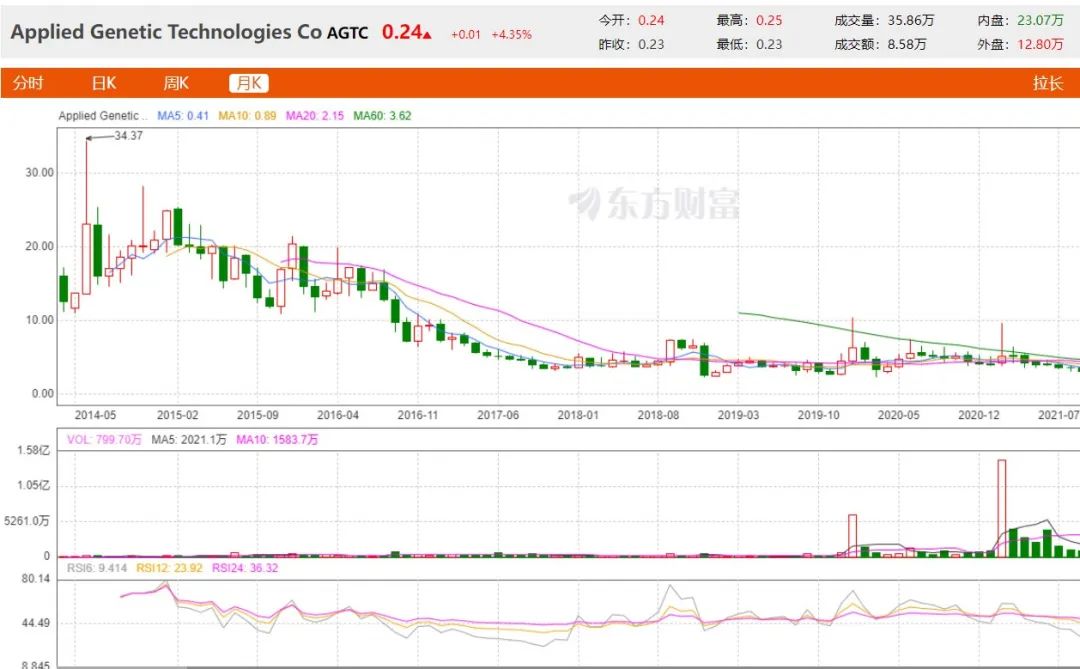Click the +0.01 price change value

tap(466, 34)
